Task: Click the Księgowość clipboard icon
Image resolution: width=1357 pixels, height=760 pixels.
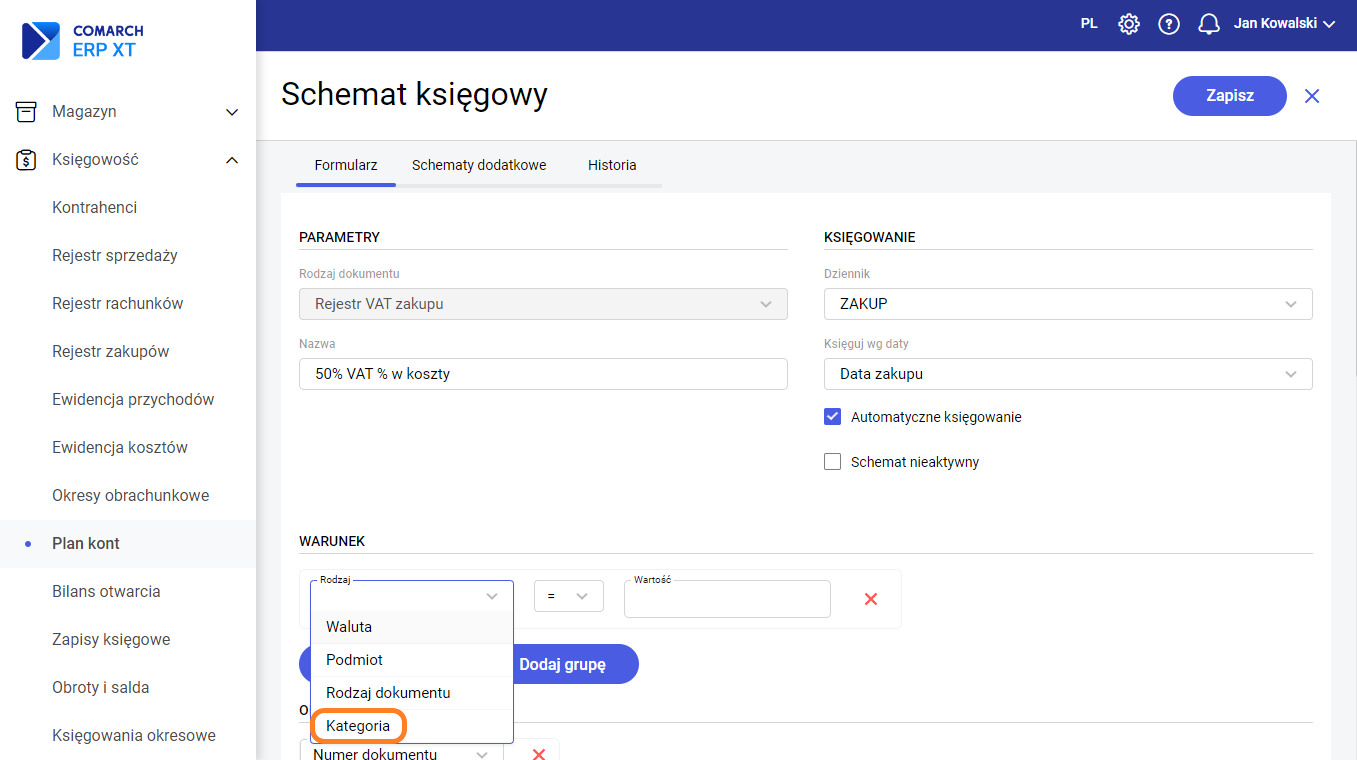Action: (27, 160)
